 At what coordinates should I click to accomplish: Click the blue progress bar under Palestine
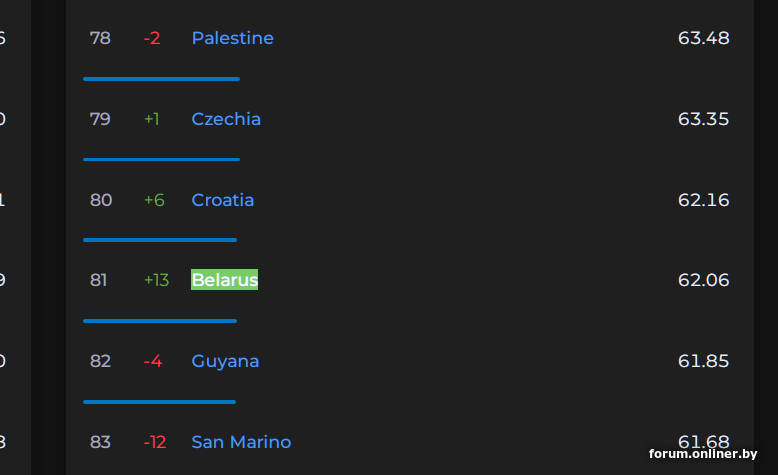[x=161, y=78]
